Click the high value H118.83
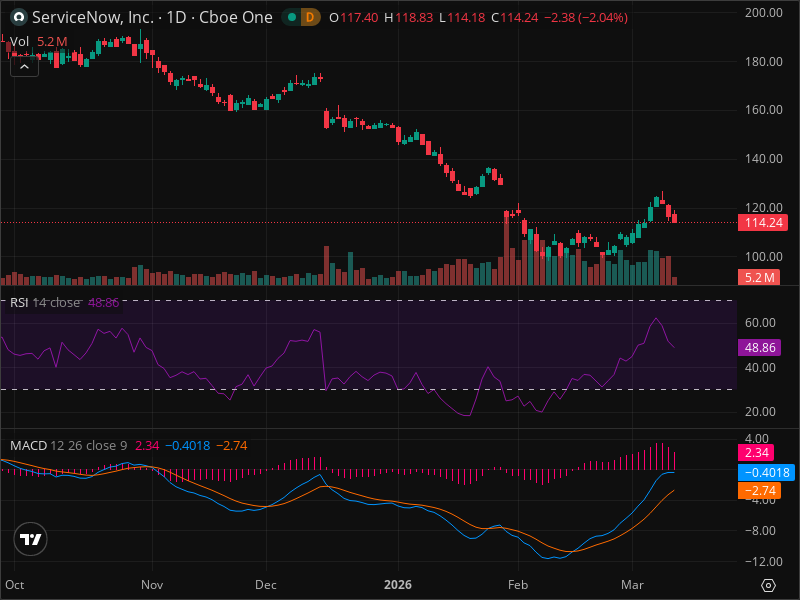Image resolution: width=800 pixels, height=600 pixels. [408, 17]
